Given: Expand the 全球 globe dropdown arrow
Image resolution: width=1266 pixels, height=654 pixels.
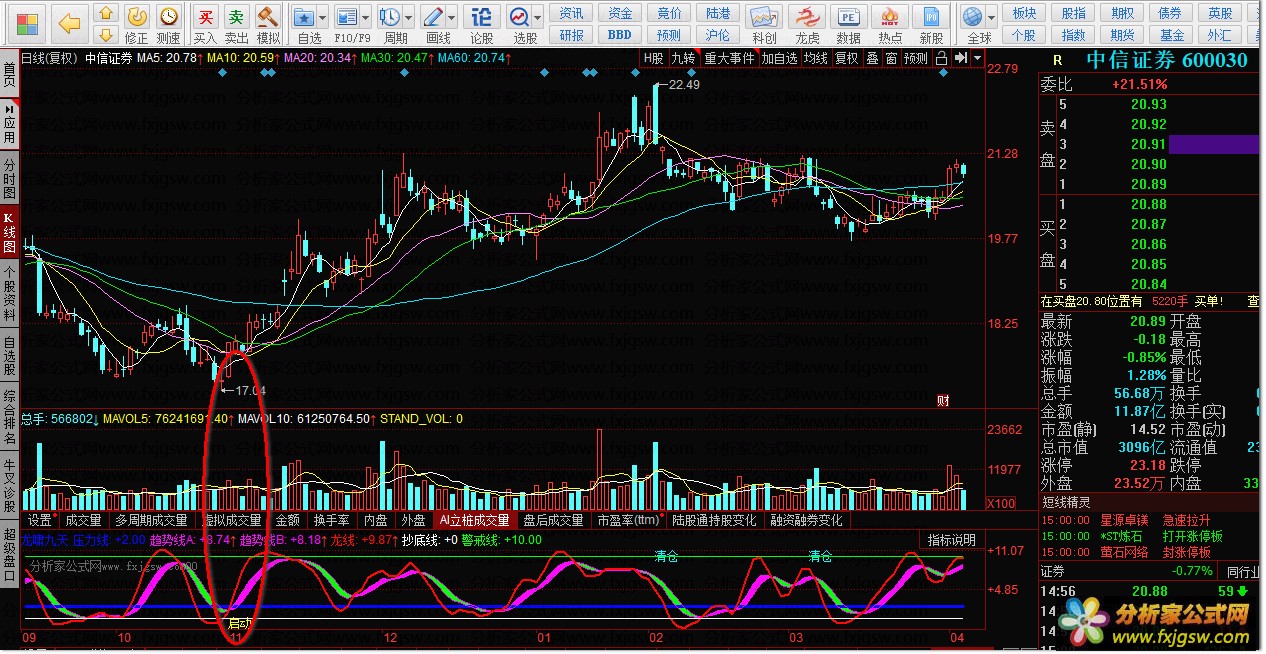Looking at the screenshot, I should (x=992, y=18).
